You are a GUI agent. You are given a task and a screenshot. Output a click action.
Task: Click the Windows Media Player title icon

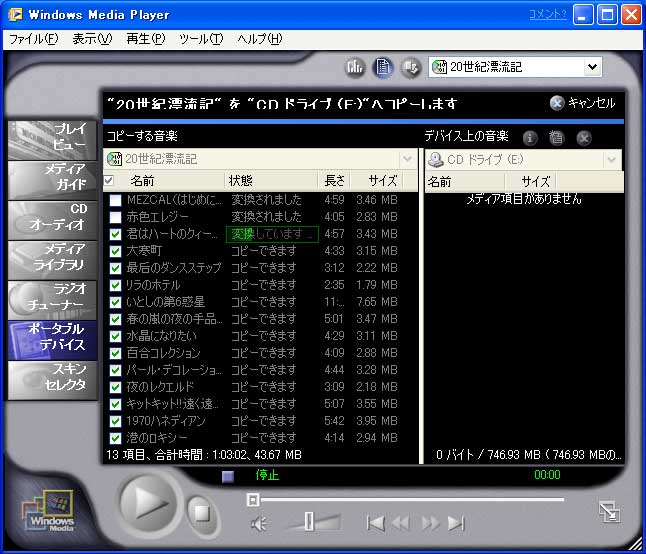pos(16,15)
